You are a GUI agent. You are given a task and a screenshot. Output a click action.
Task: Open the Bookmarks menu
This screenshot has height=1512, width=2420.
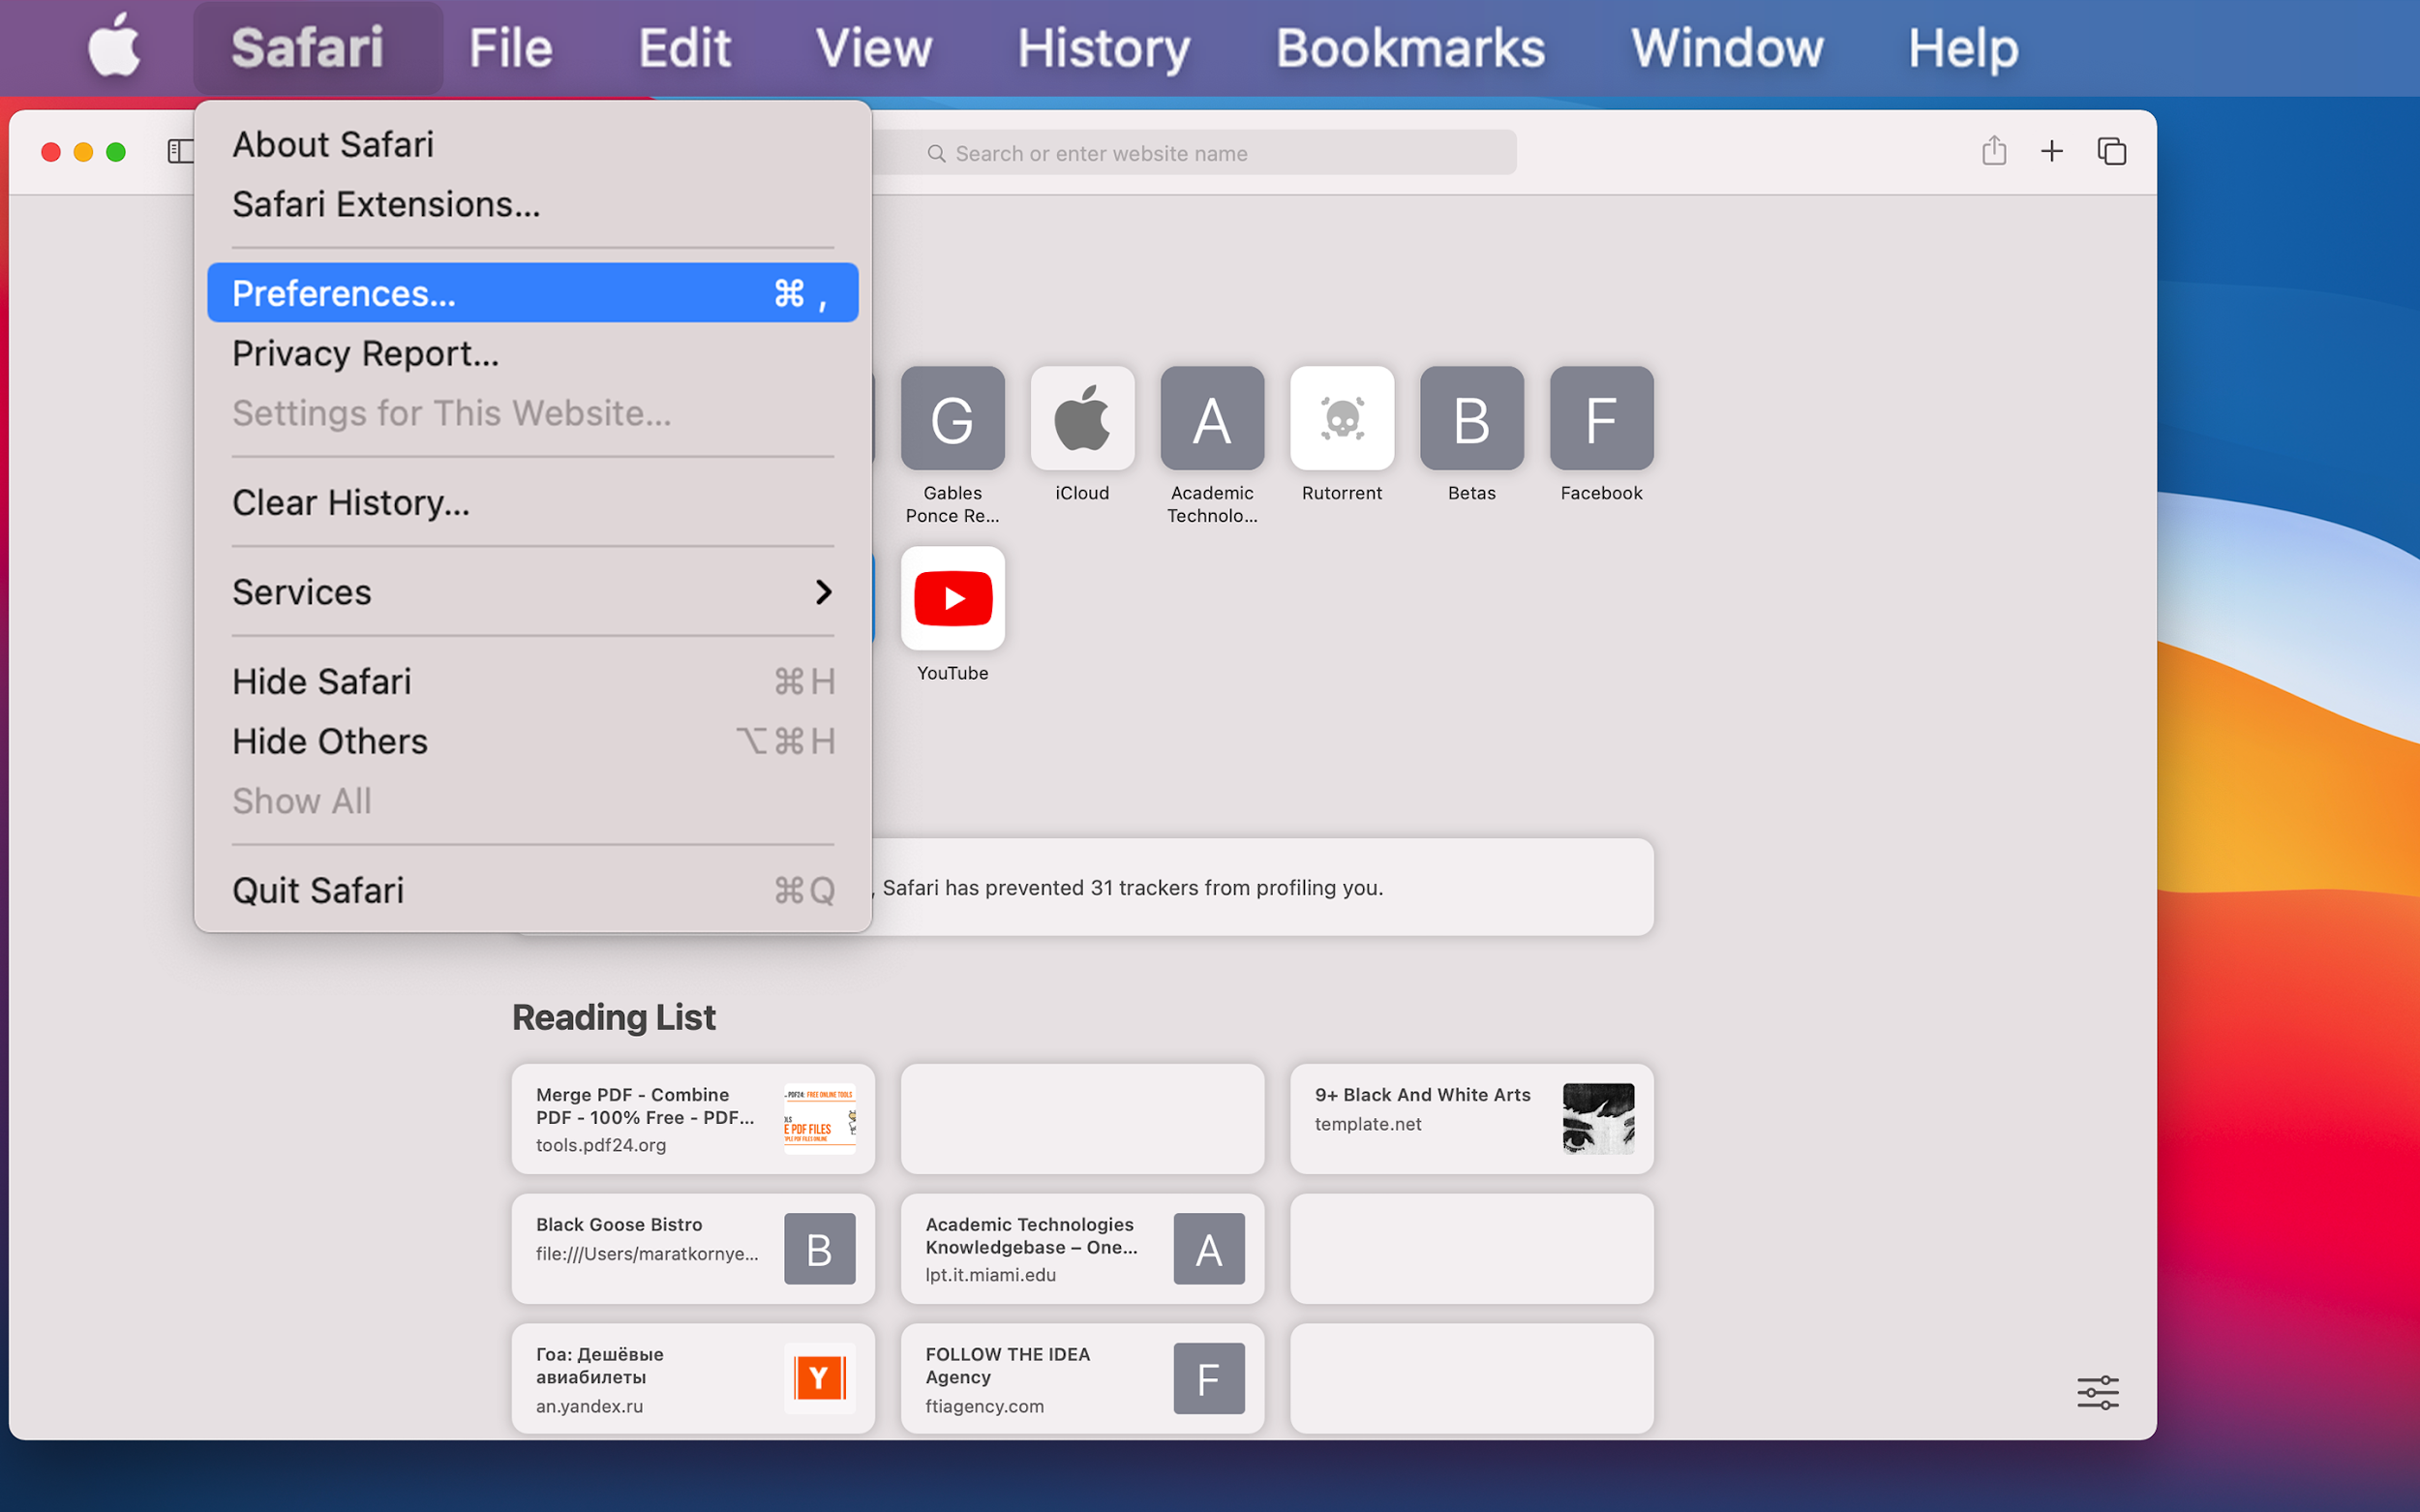(x=1411, y=47)
